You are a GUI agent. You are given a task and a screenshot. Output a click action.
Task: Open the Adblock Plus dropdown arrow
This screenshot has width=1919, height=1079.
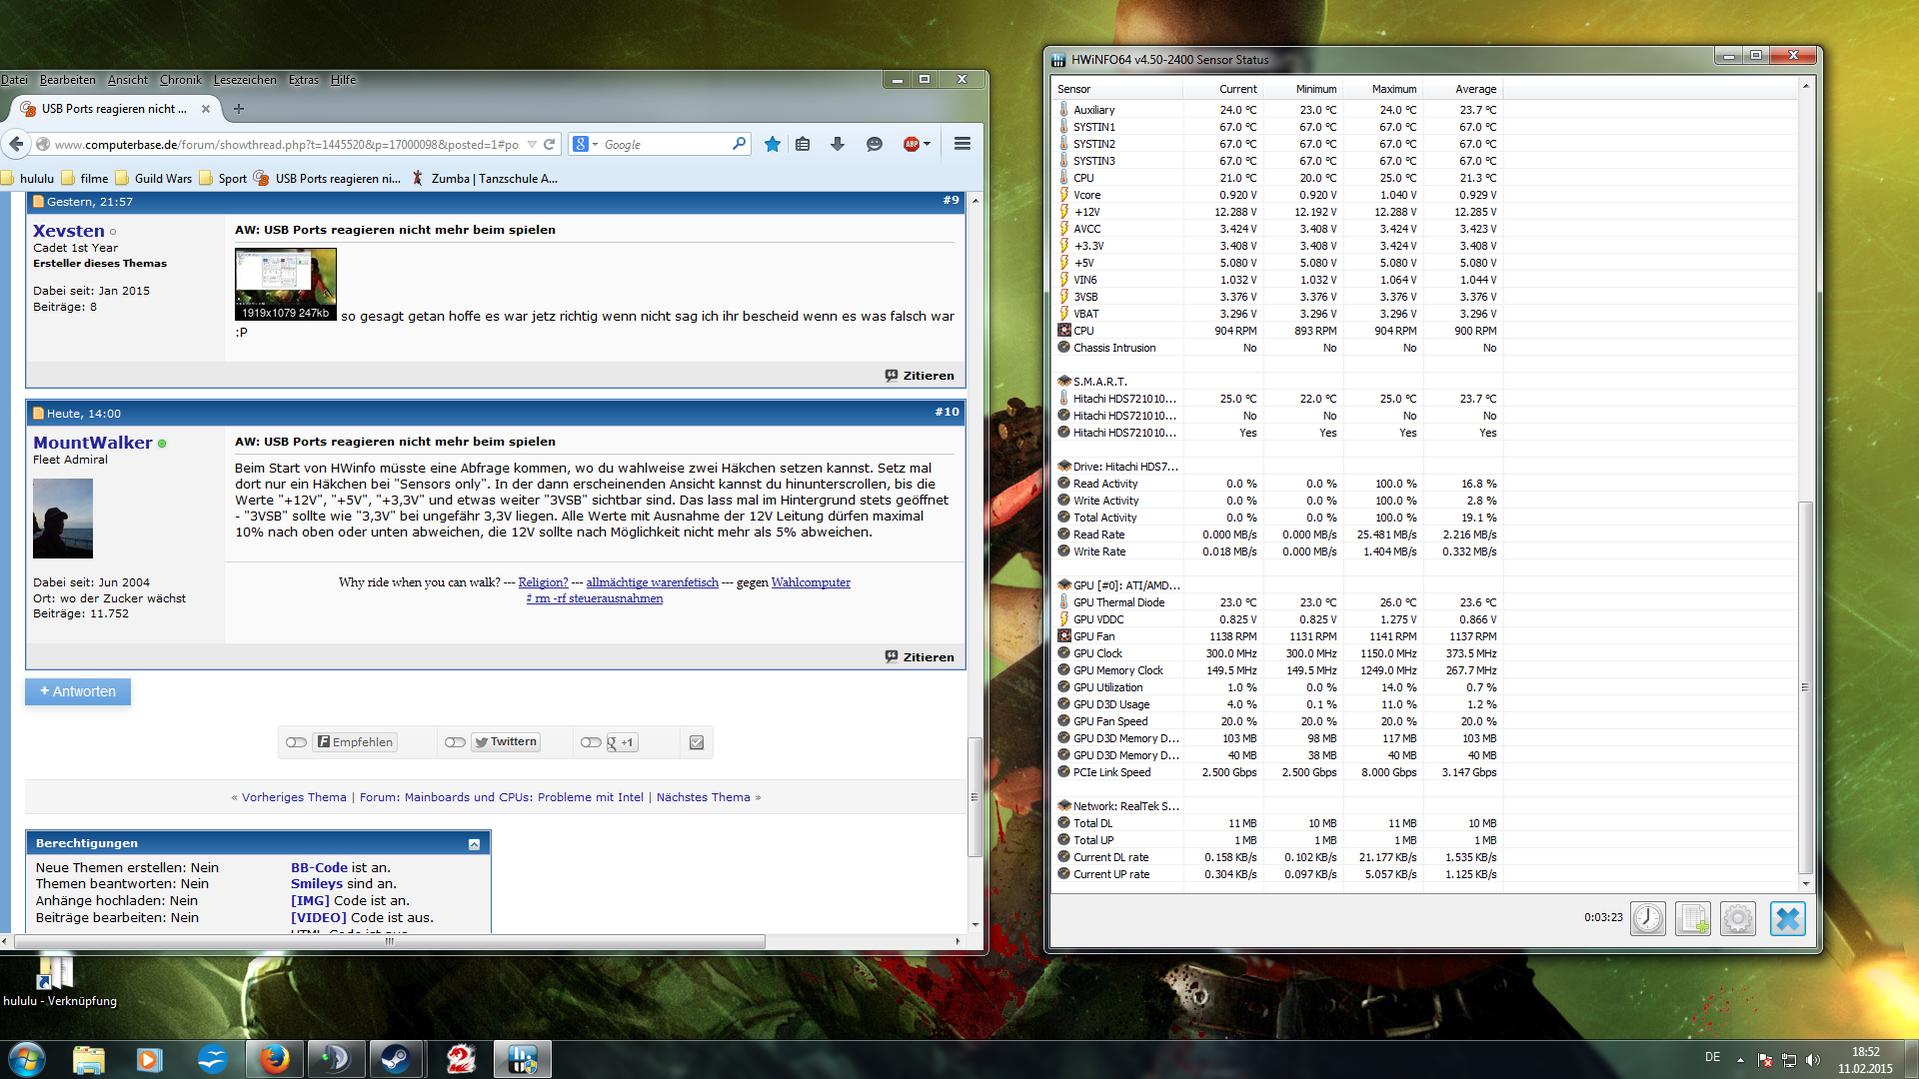click(927, 144)
